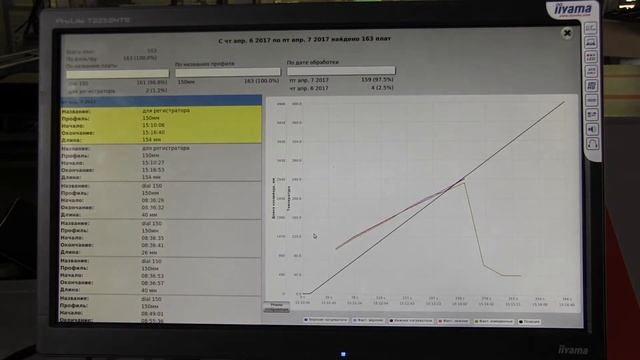This screenshot has width=640, height=360.
Task: Click the headphones icon in the right sidebar
Action: point(592,144)
